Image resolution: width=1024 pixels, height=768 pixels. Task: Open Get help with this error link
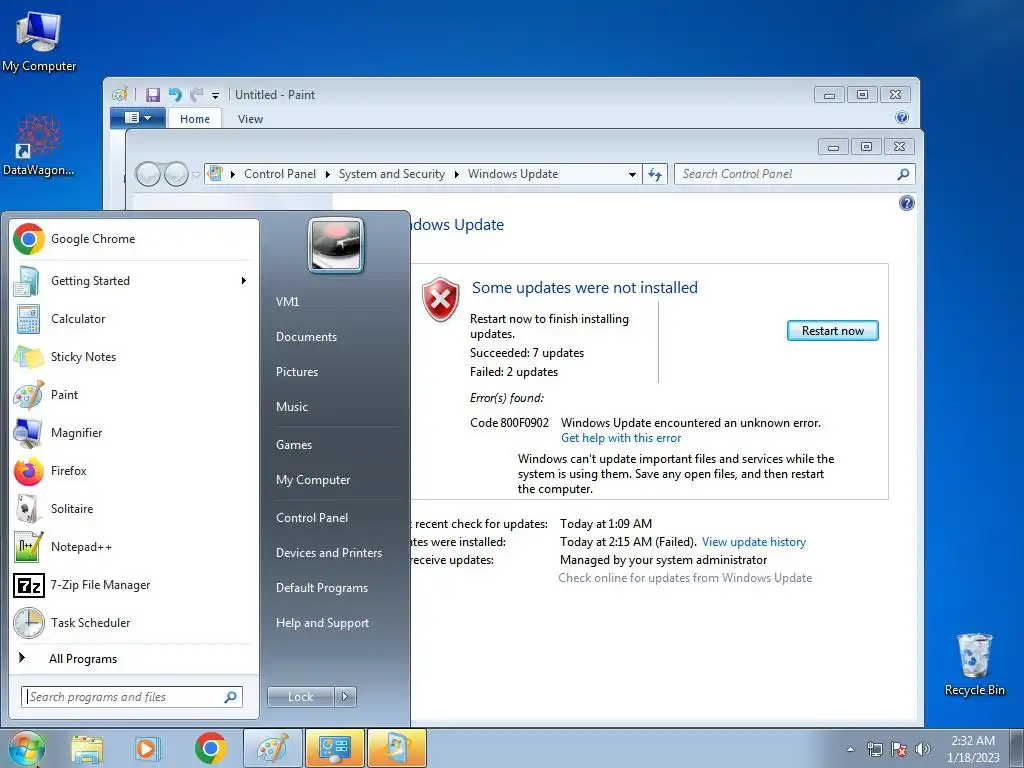[621, 438]
